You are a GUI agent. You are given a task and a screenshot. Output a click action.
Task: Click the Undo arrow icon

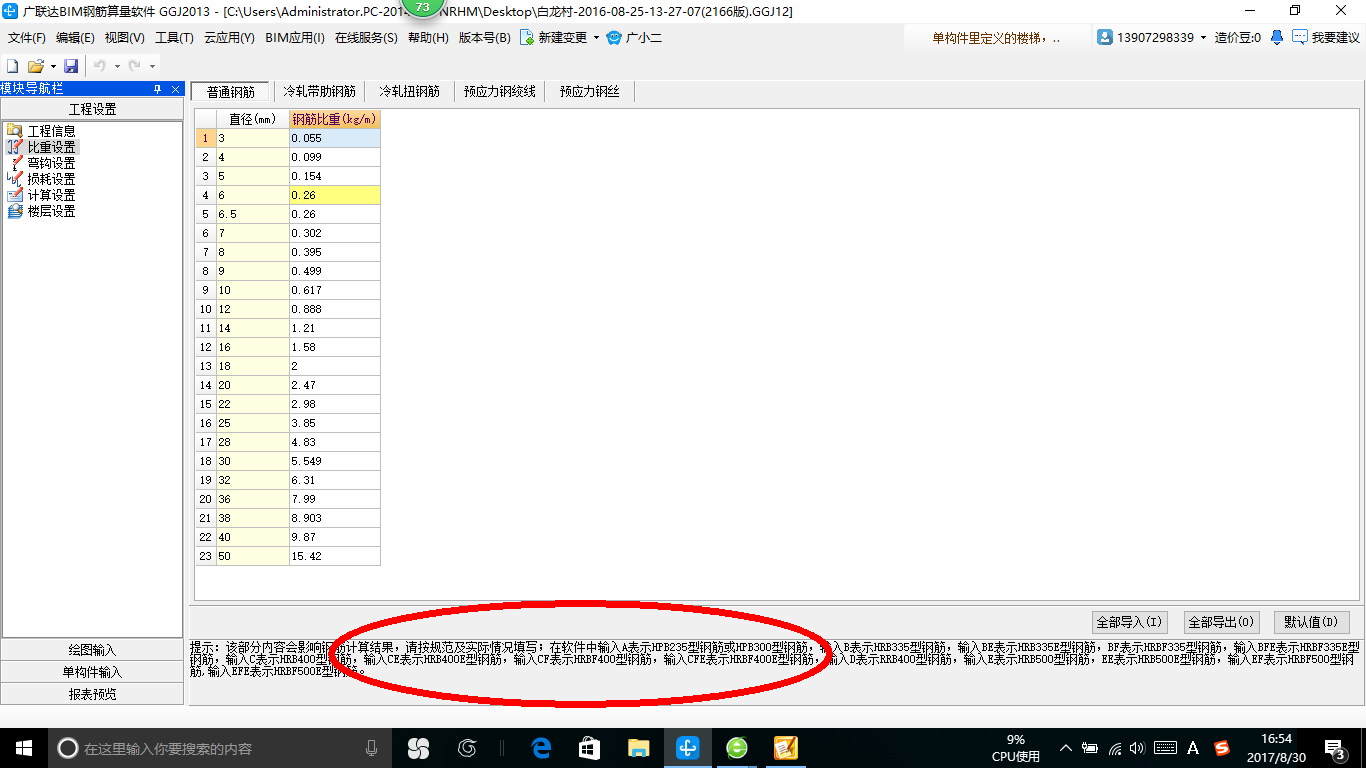click(100, 66)
